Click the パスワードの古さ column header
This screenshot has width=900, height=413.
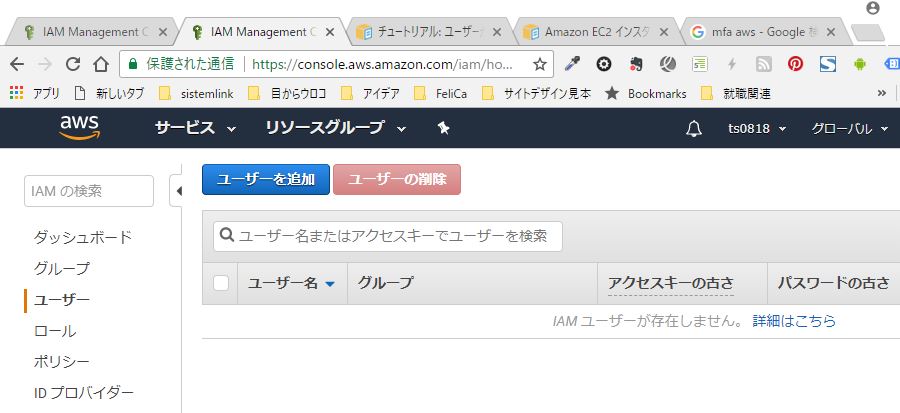834,283
